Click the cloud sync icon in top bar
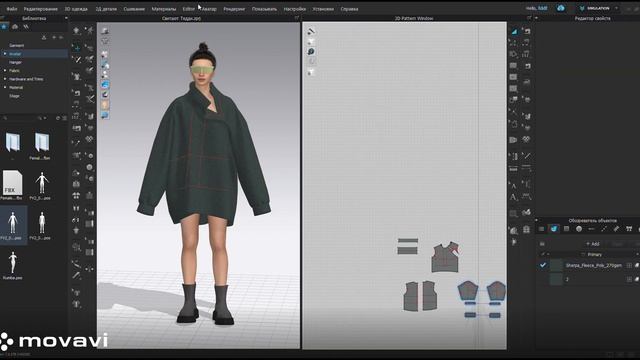The image size is (640, 360). click(x=561, y=8)
